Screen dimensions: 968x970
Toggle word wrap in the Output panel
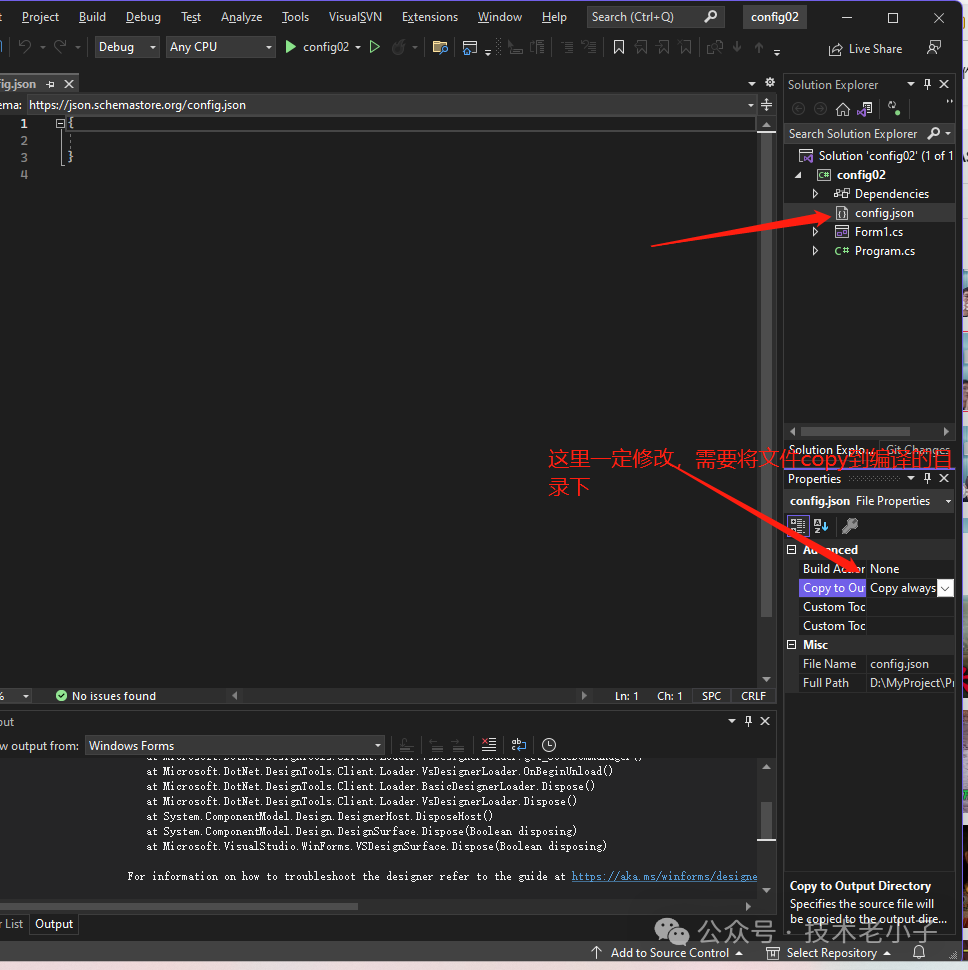pos(518,745)
